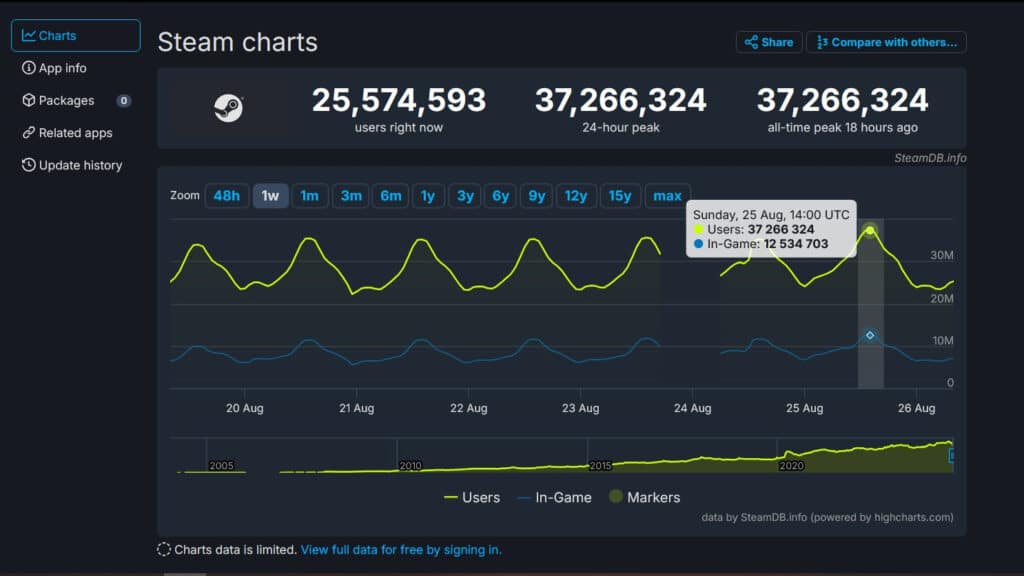The image size is (1024, 576).
Task: Click the 21 Aug axis label
Action: click(x=357, y=408)
